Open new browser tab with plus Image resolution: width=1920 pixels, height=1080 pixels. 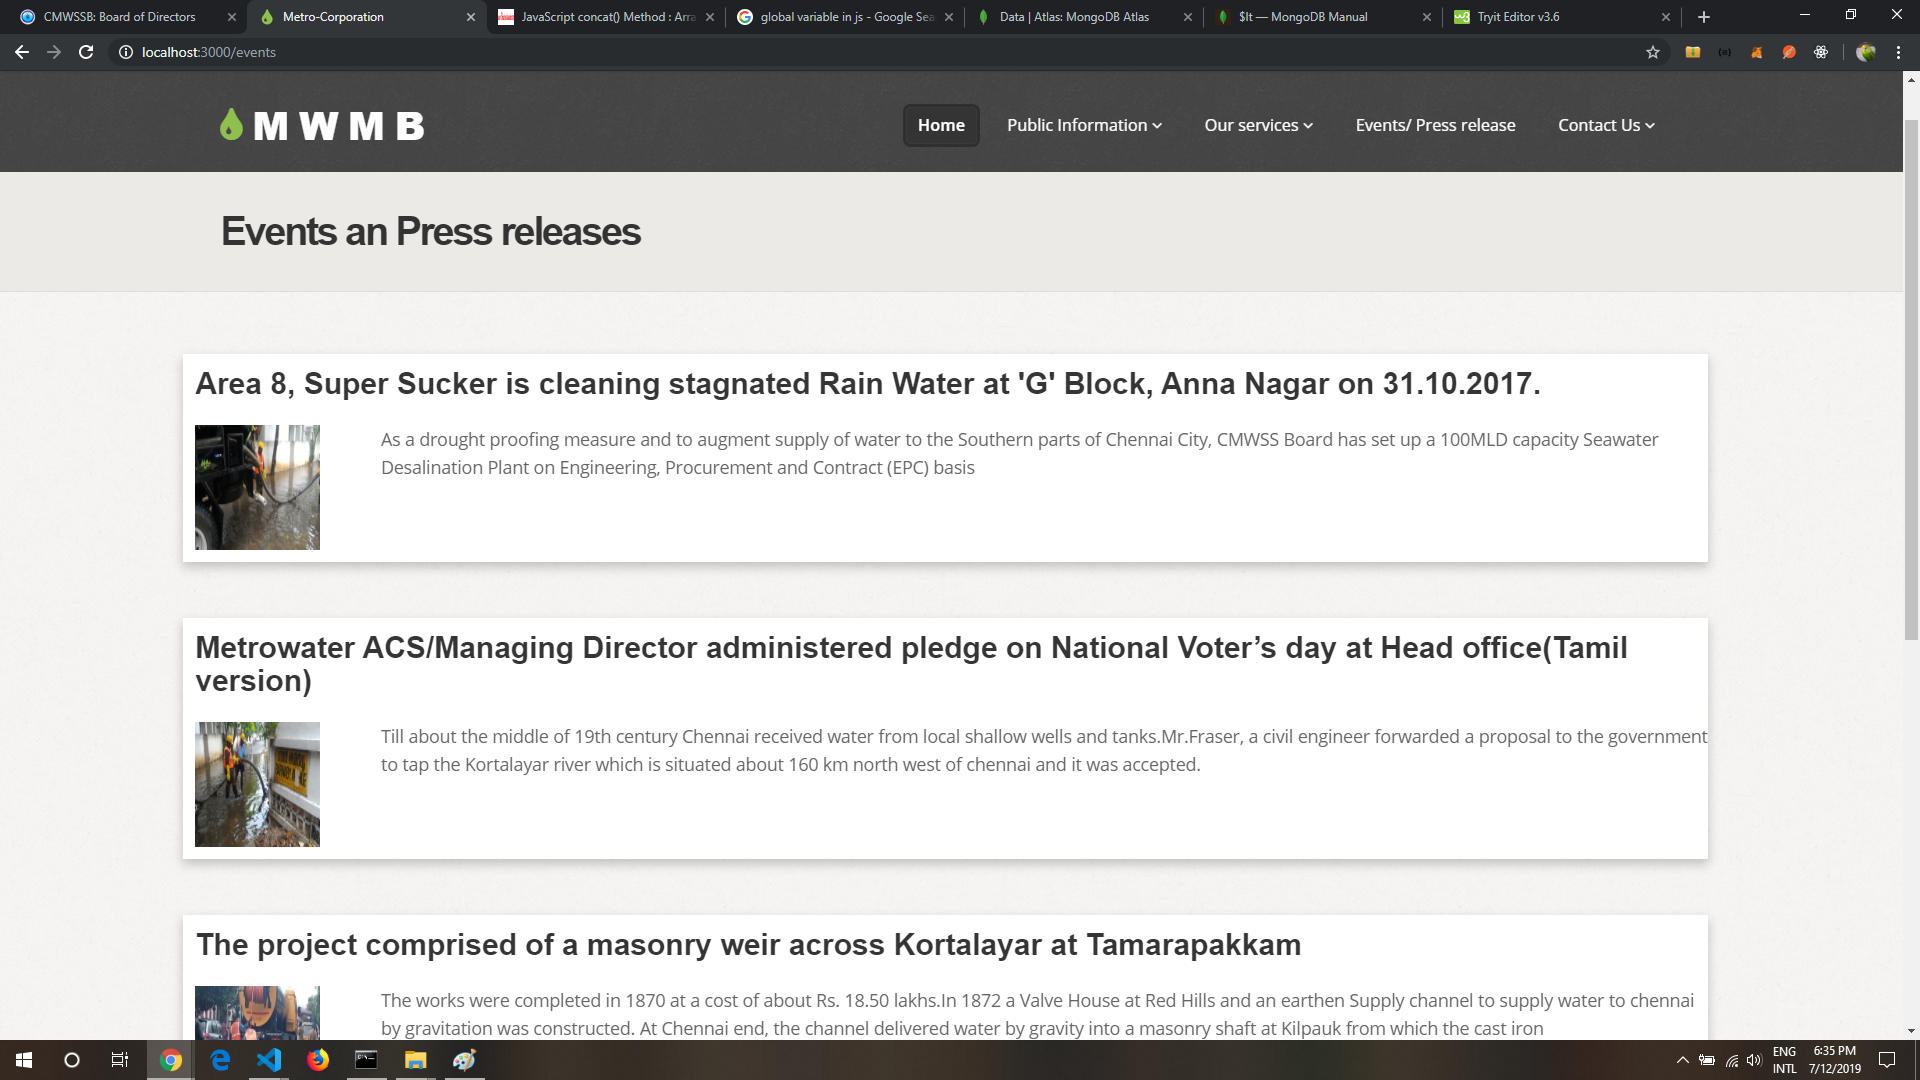click(1704, 17)
